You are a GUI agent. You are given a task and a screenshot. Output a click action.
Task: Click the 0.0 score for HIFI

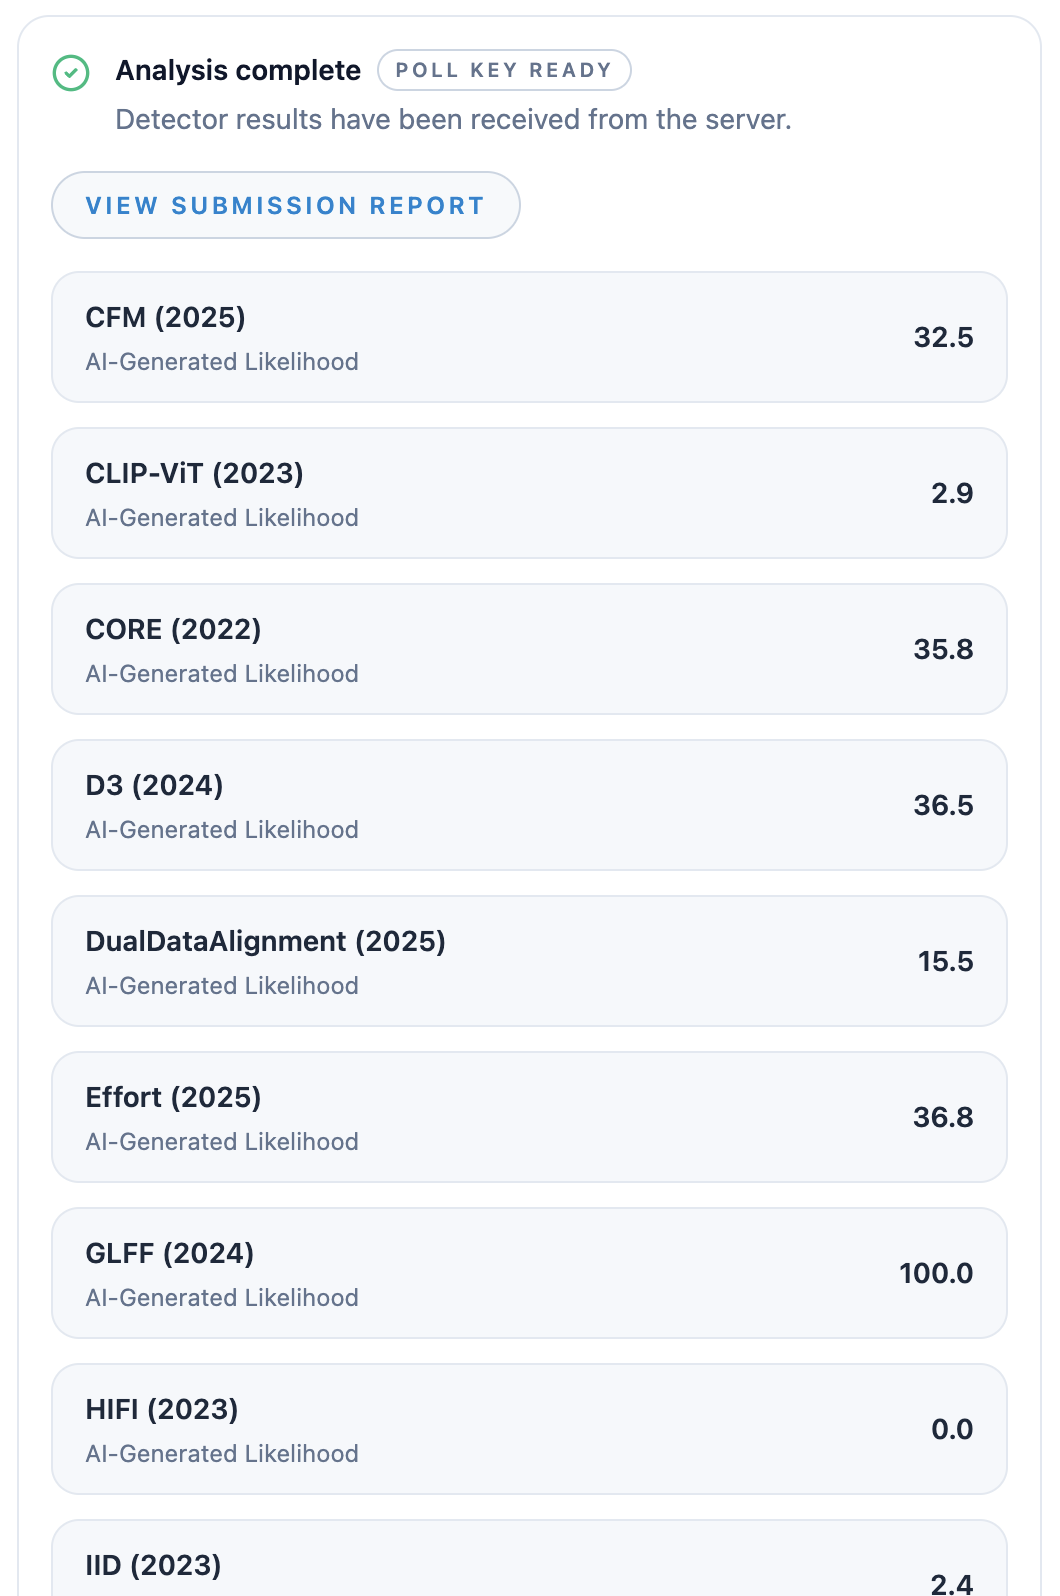tap(952, 1429)
